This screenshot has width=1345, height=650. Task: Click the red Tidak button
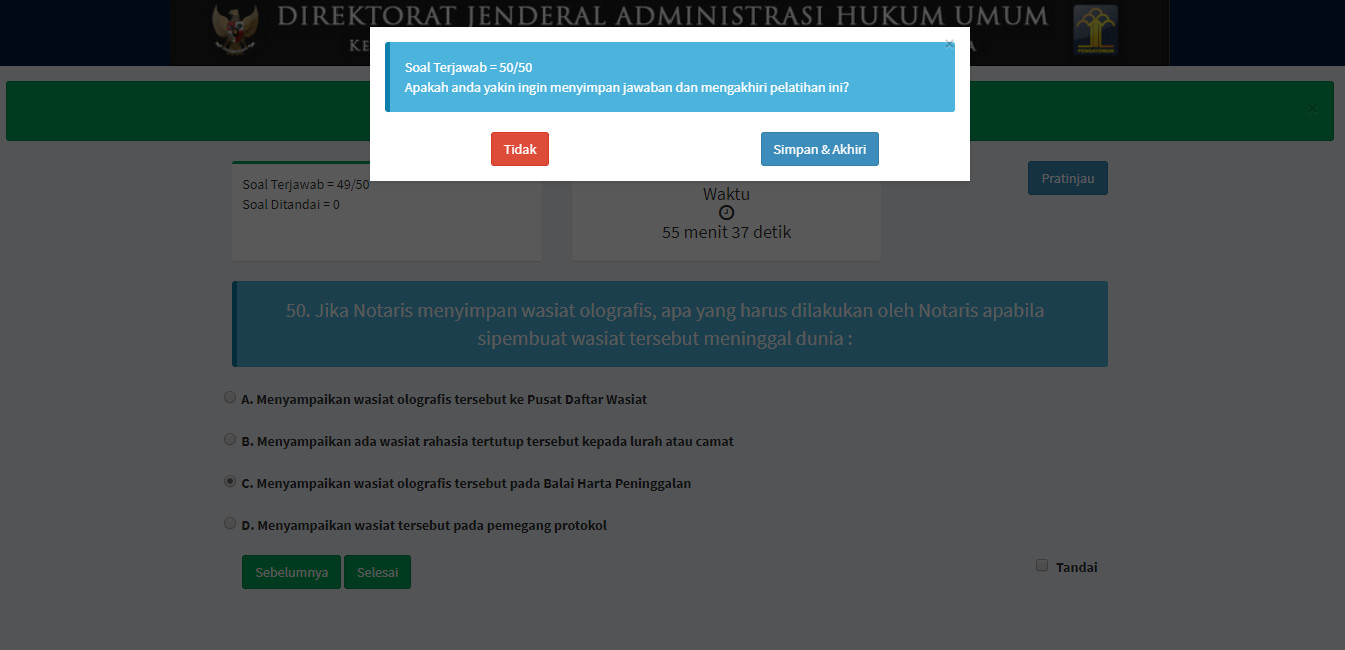coord(520,149)
